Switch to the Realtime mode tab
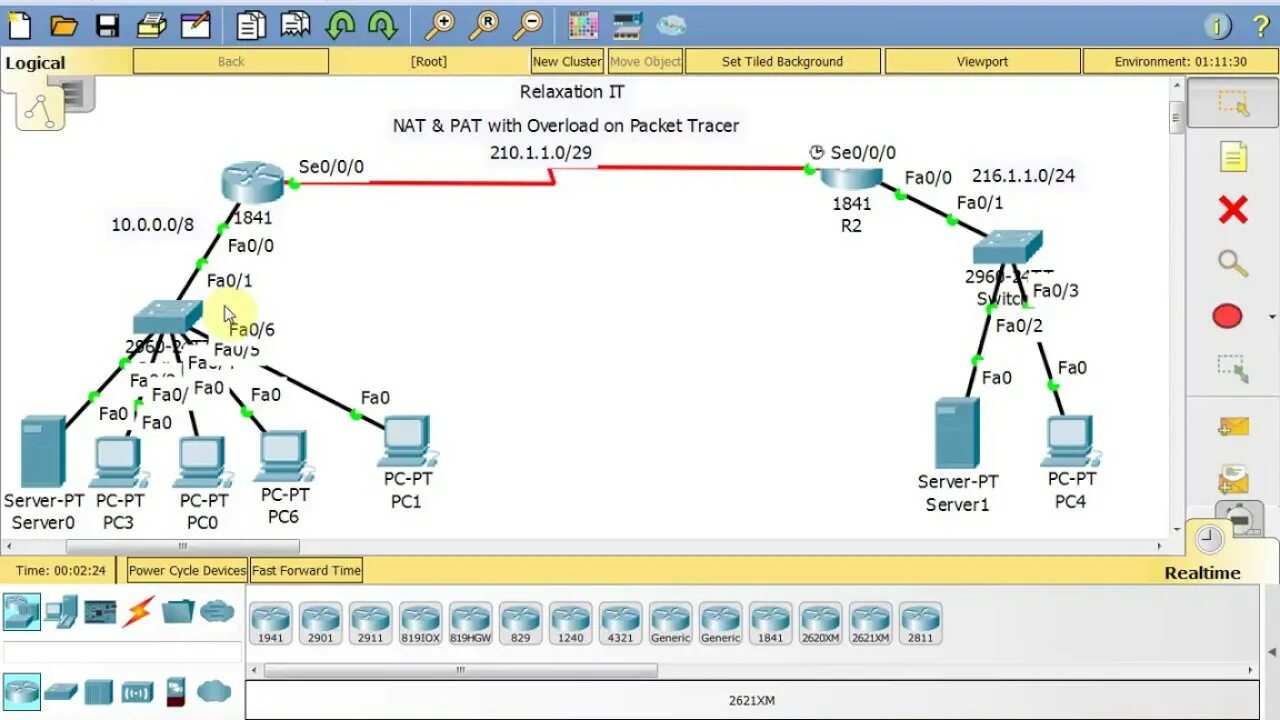This screenshot has width=1280, height=720. tap(1202, 573)
